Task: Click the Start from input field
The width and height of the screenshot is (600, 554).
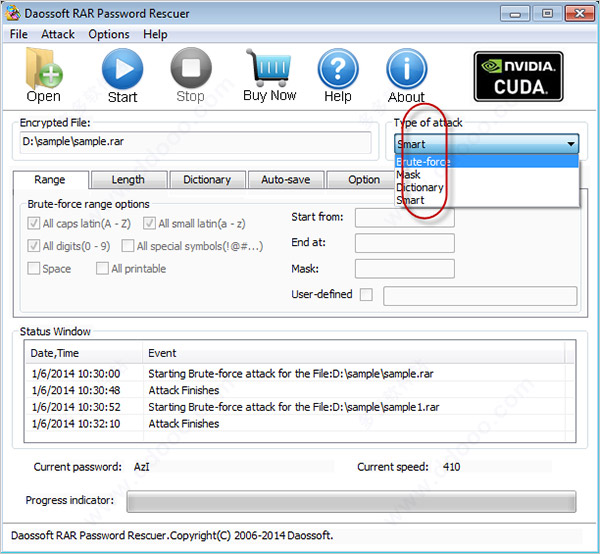Action: (404, 218)
